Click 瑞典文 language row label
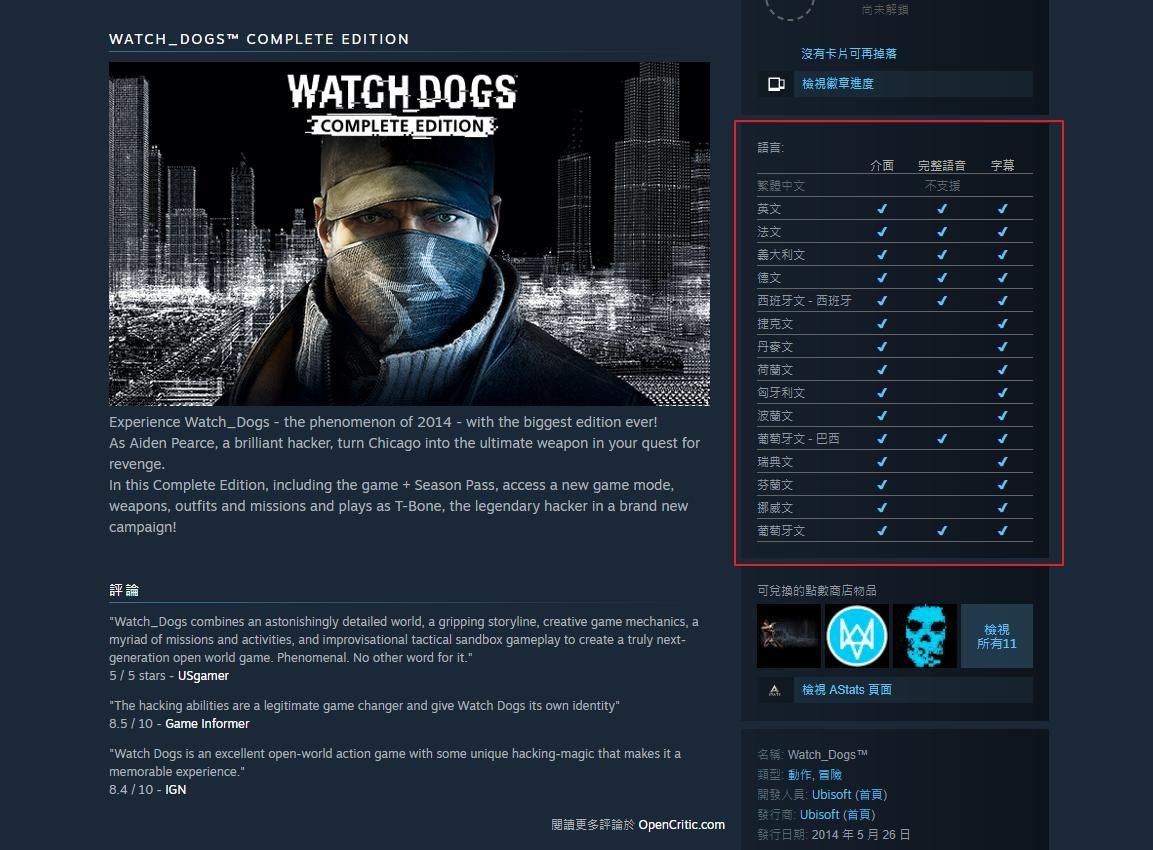Image resolution: width=1153 pixels, height=850 pixels. tap(775, 462)
